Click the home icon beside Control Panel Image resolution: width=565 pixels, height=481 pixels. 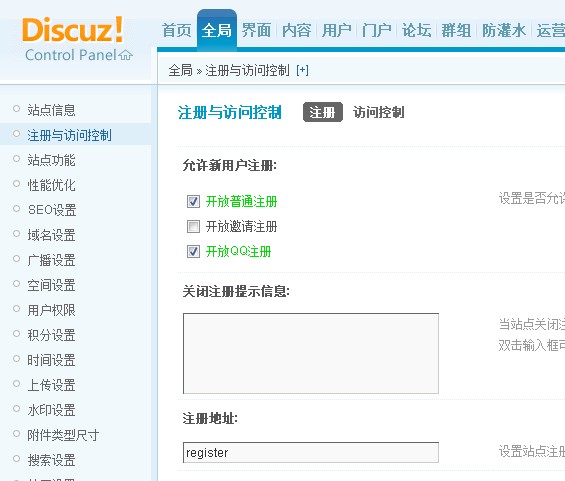(126, 55)
